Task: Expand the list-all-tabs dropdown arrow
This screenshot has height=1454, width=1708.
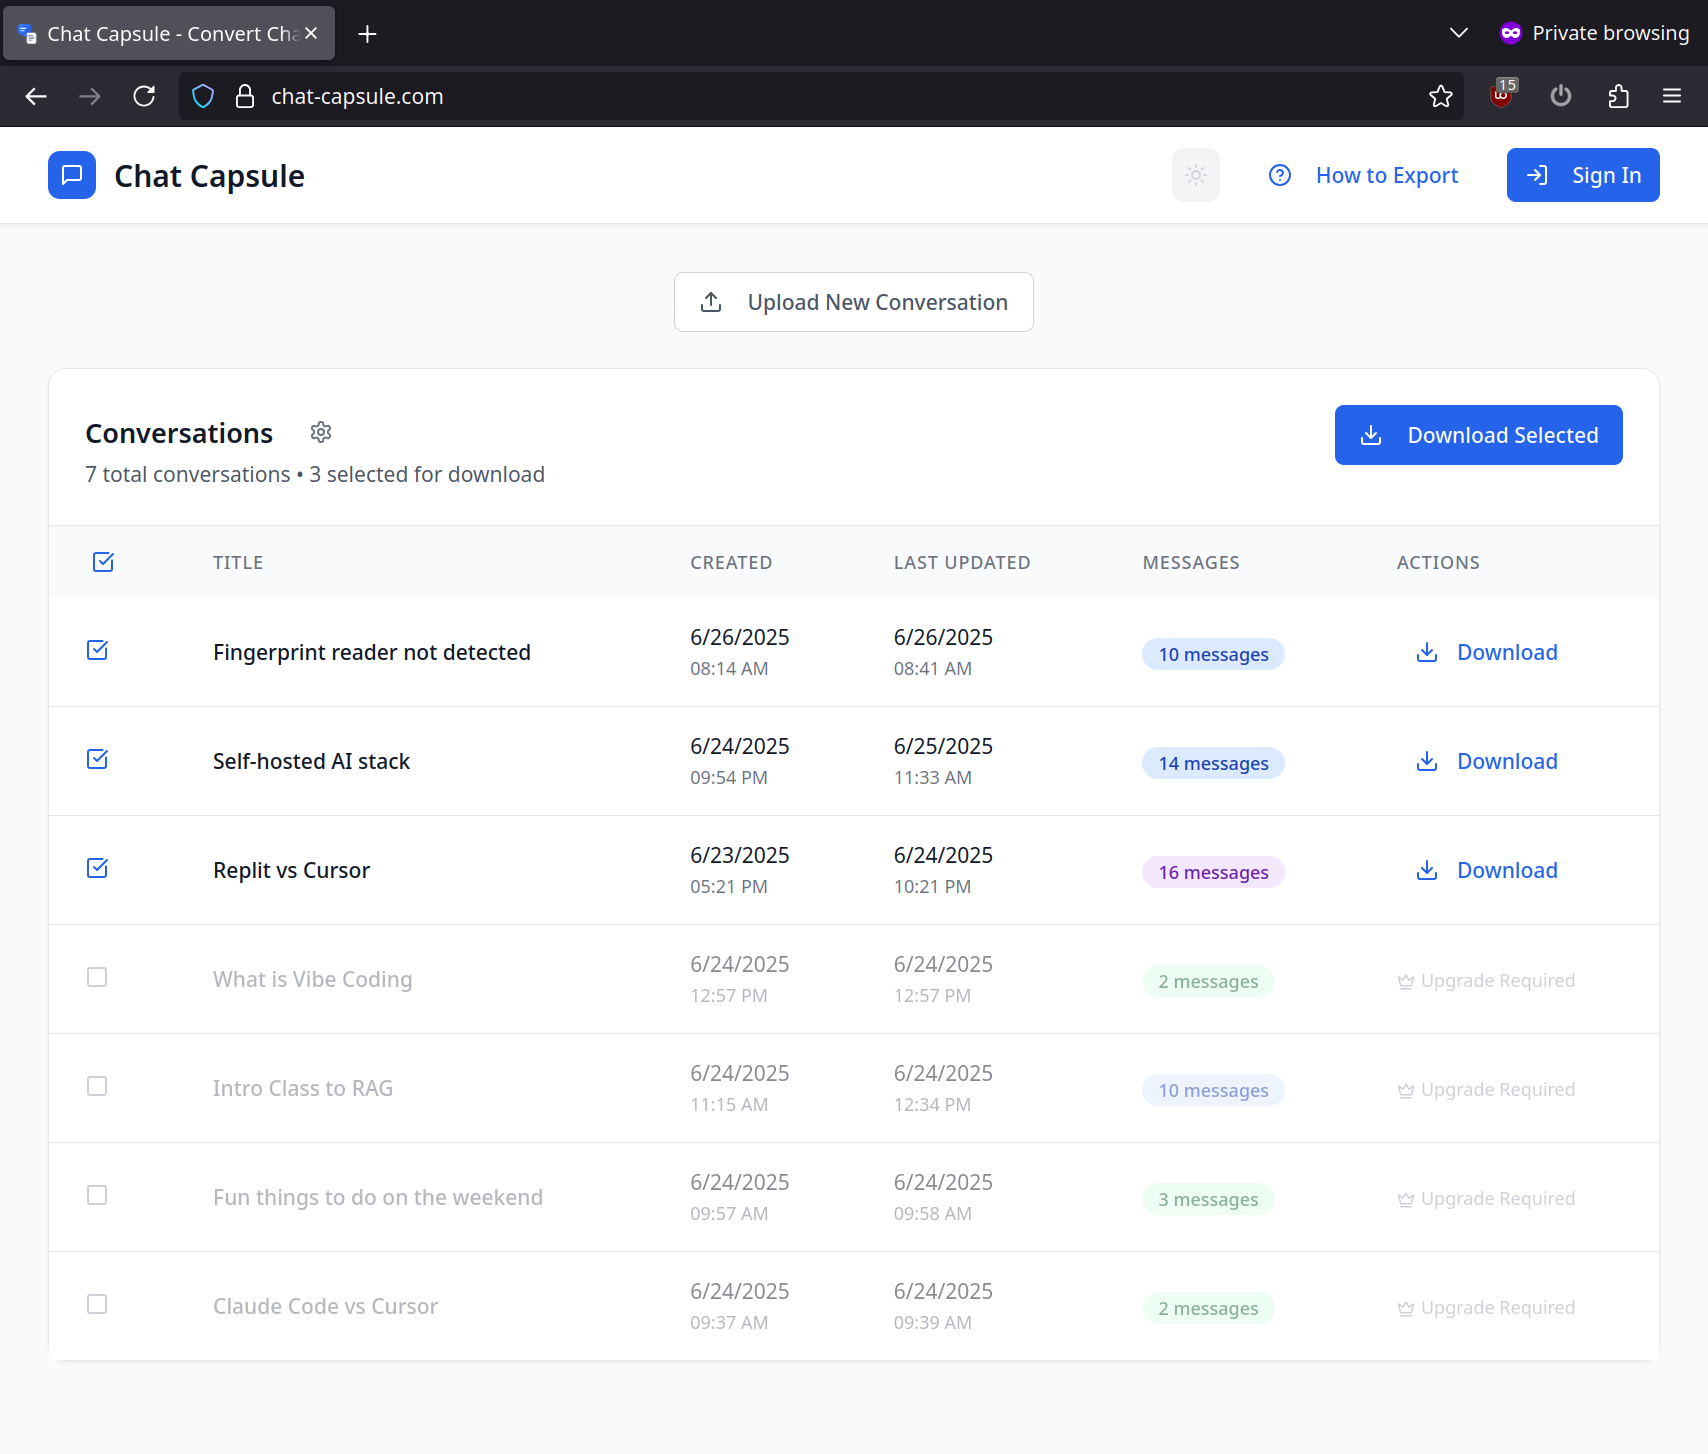Action: click(1459, 33)
